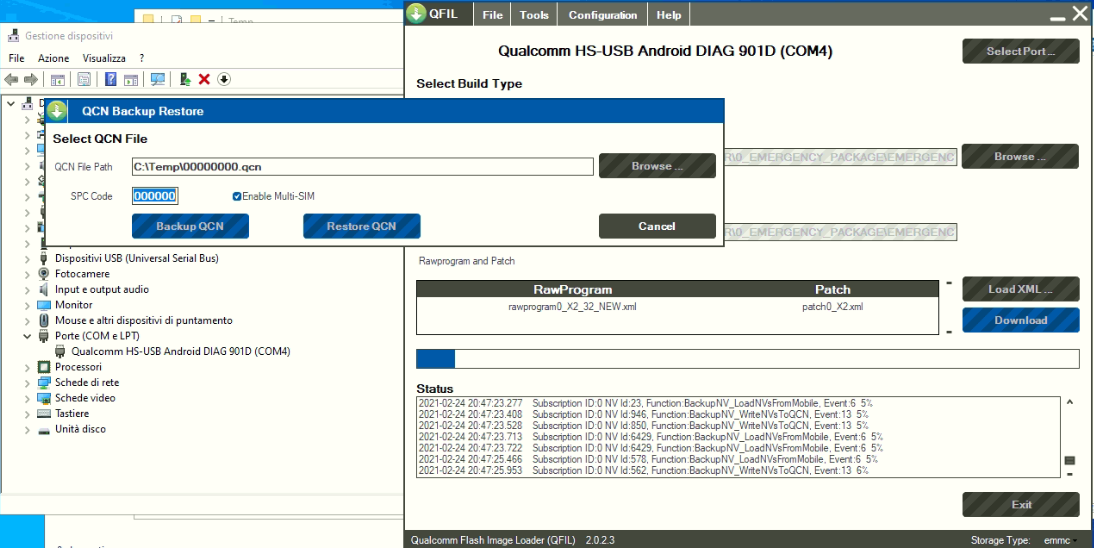Click the Backup QCN button

click(x=190, y=226)
